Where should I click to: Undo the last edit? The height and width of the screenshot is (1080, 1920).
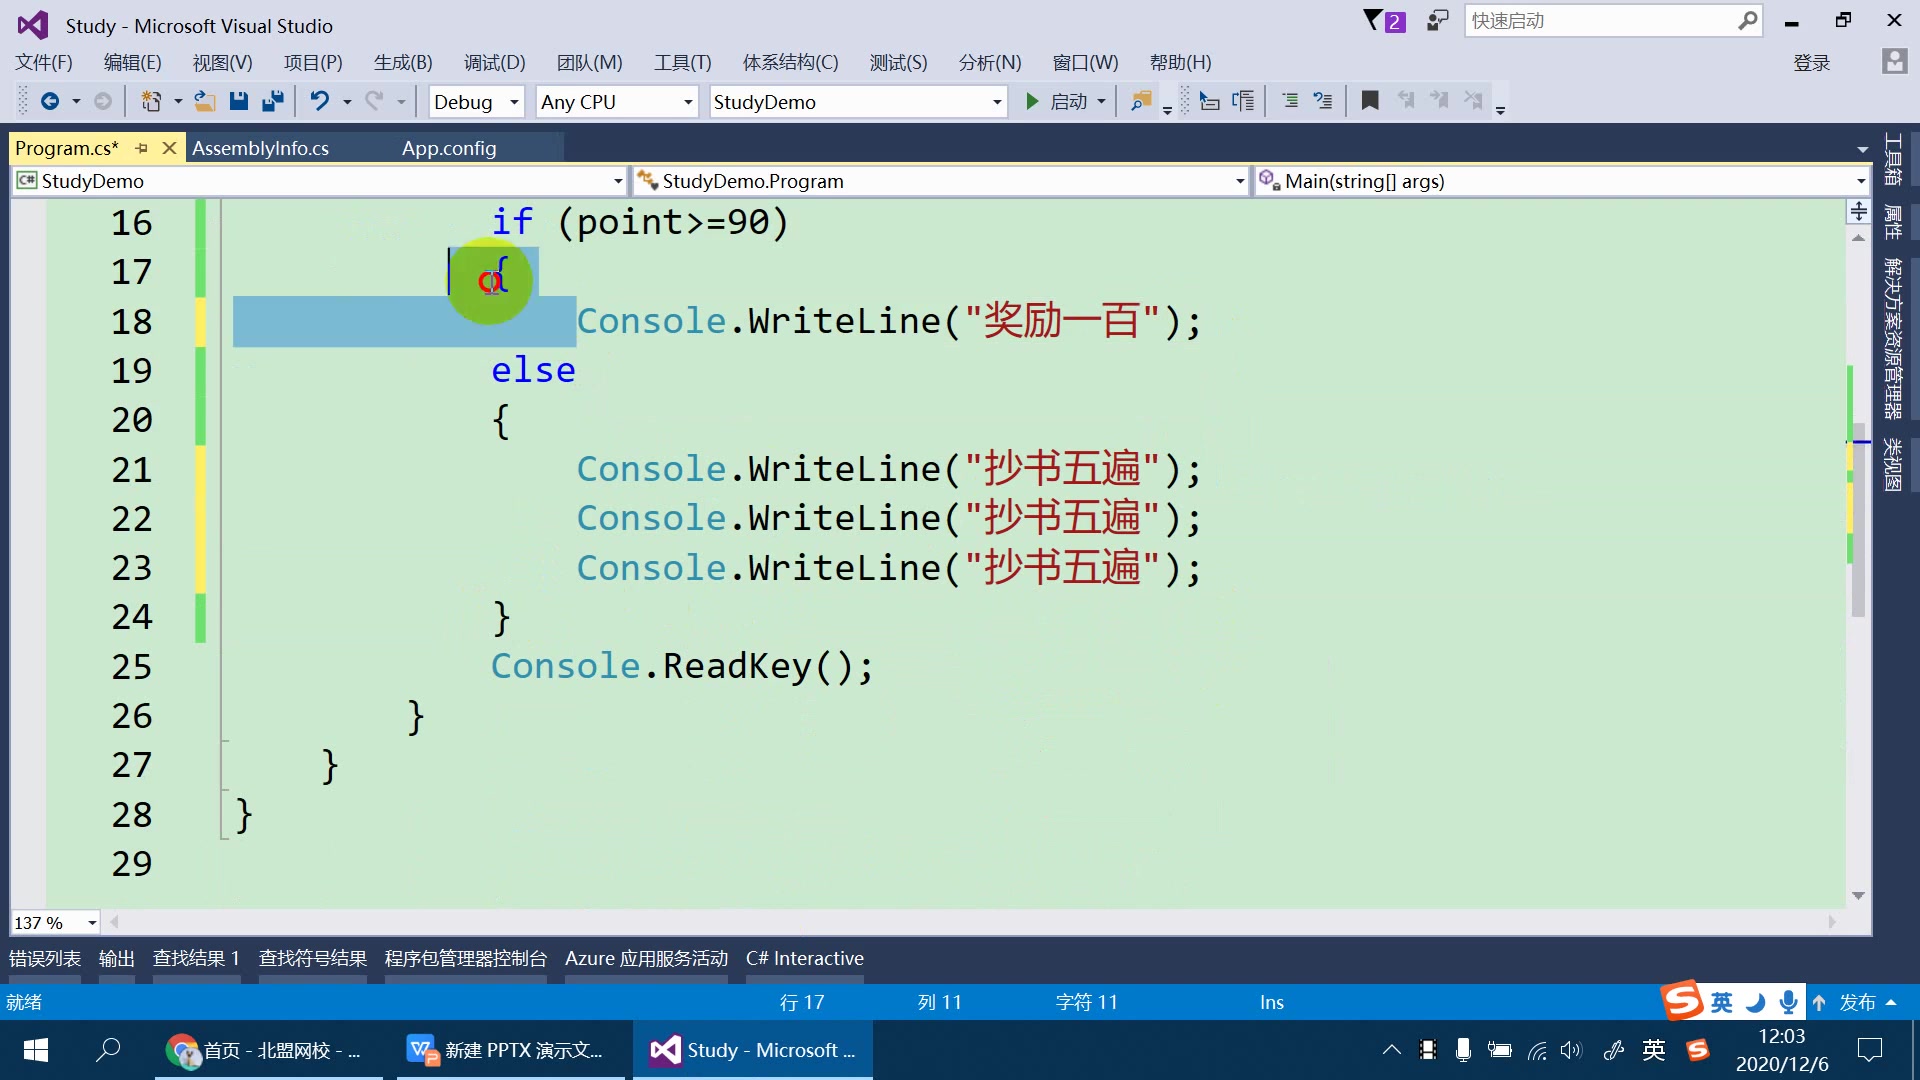click(x=320, y=101)
